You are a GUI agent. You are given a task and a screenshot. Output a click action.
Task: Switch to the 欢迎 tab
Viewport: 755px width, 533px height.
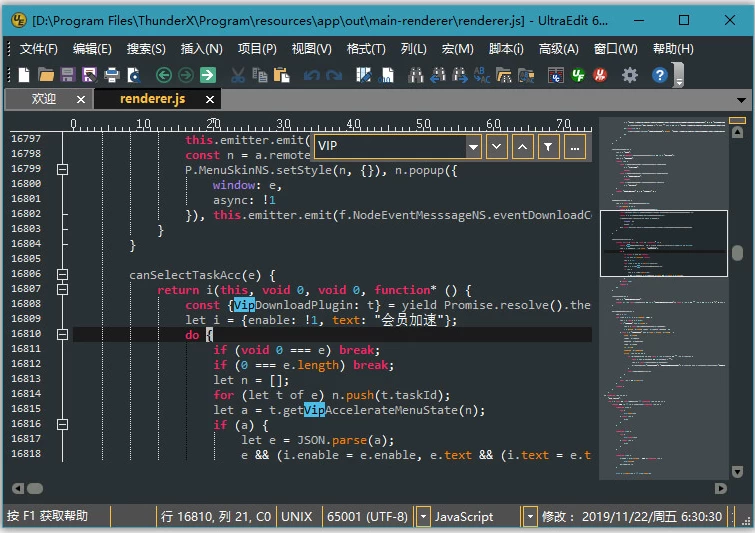[x=44, y=99]
